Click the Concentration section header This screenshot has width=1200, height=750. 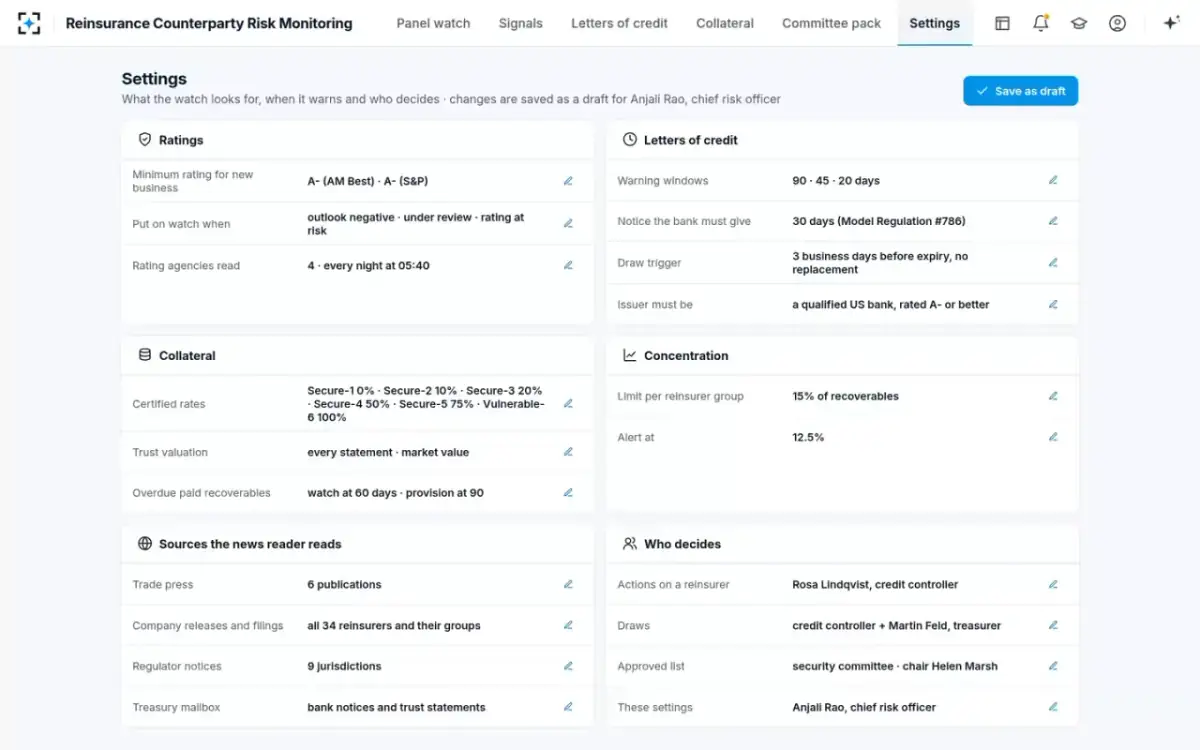pyautogui.click(x=686, y=355)
